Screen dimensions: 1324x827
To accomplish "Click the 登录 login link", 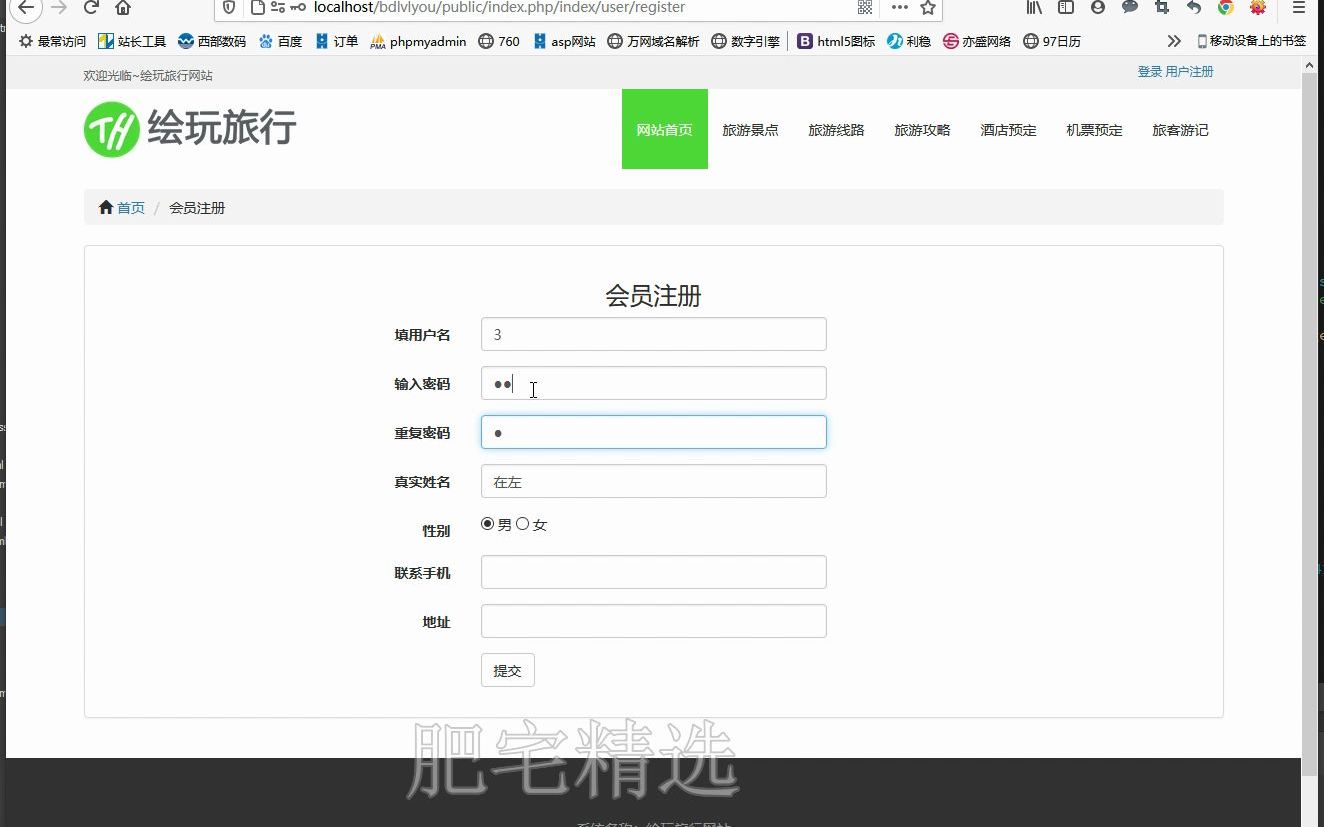I will click(1149, 72).
